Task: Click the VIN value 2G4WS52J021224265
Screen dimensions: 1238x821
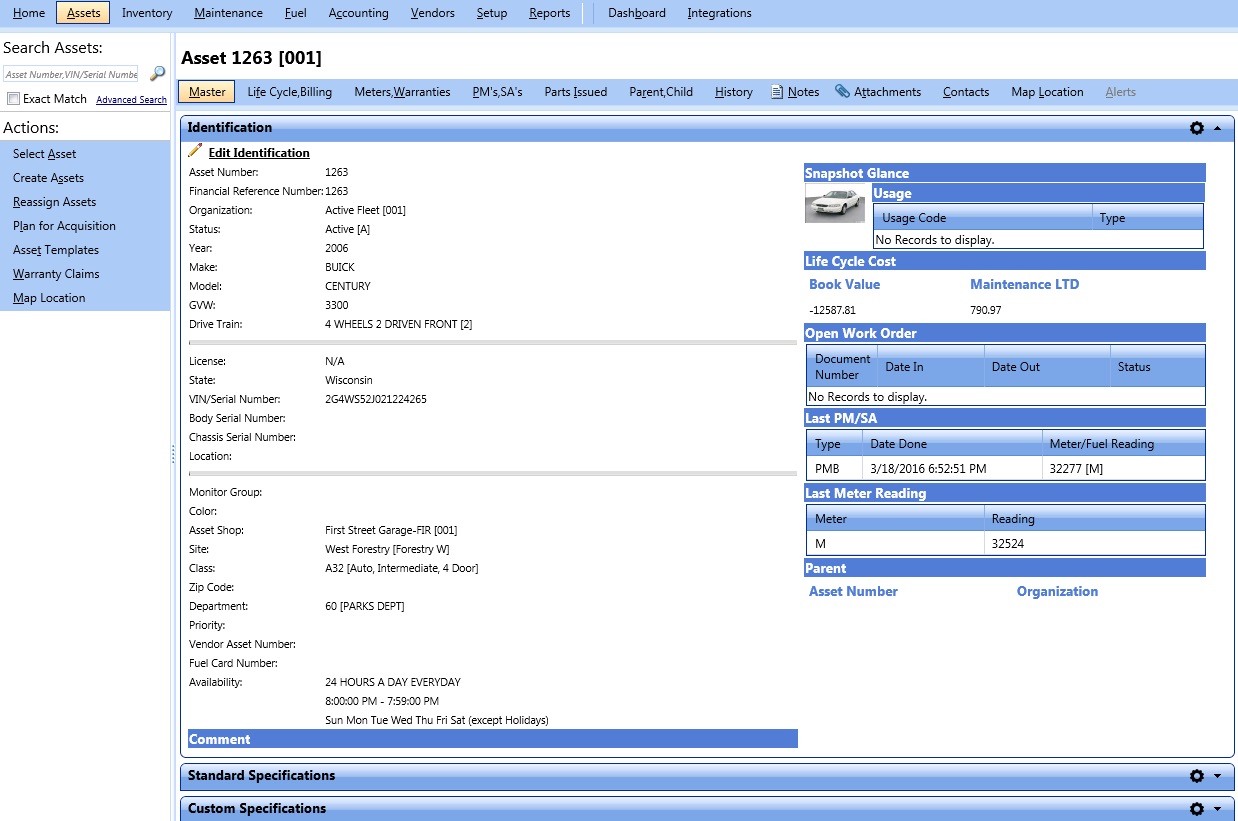Action: click(376, 399)
